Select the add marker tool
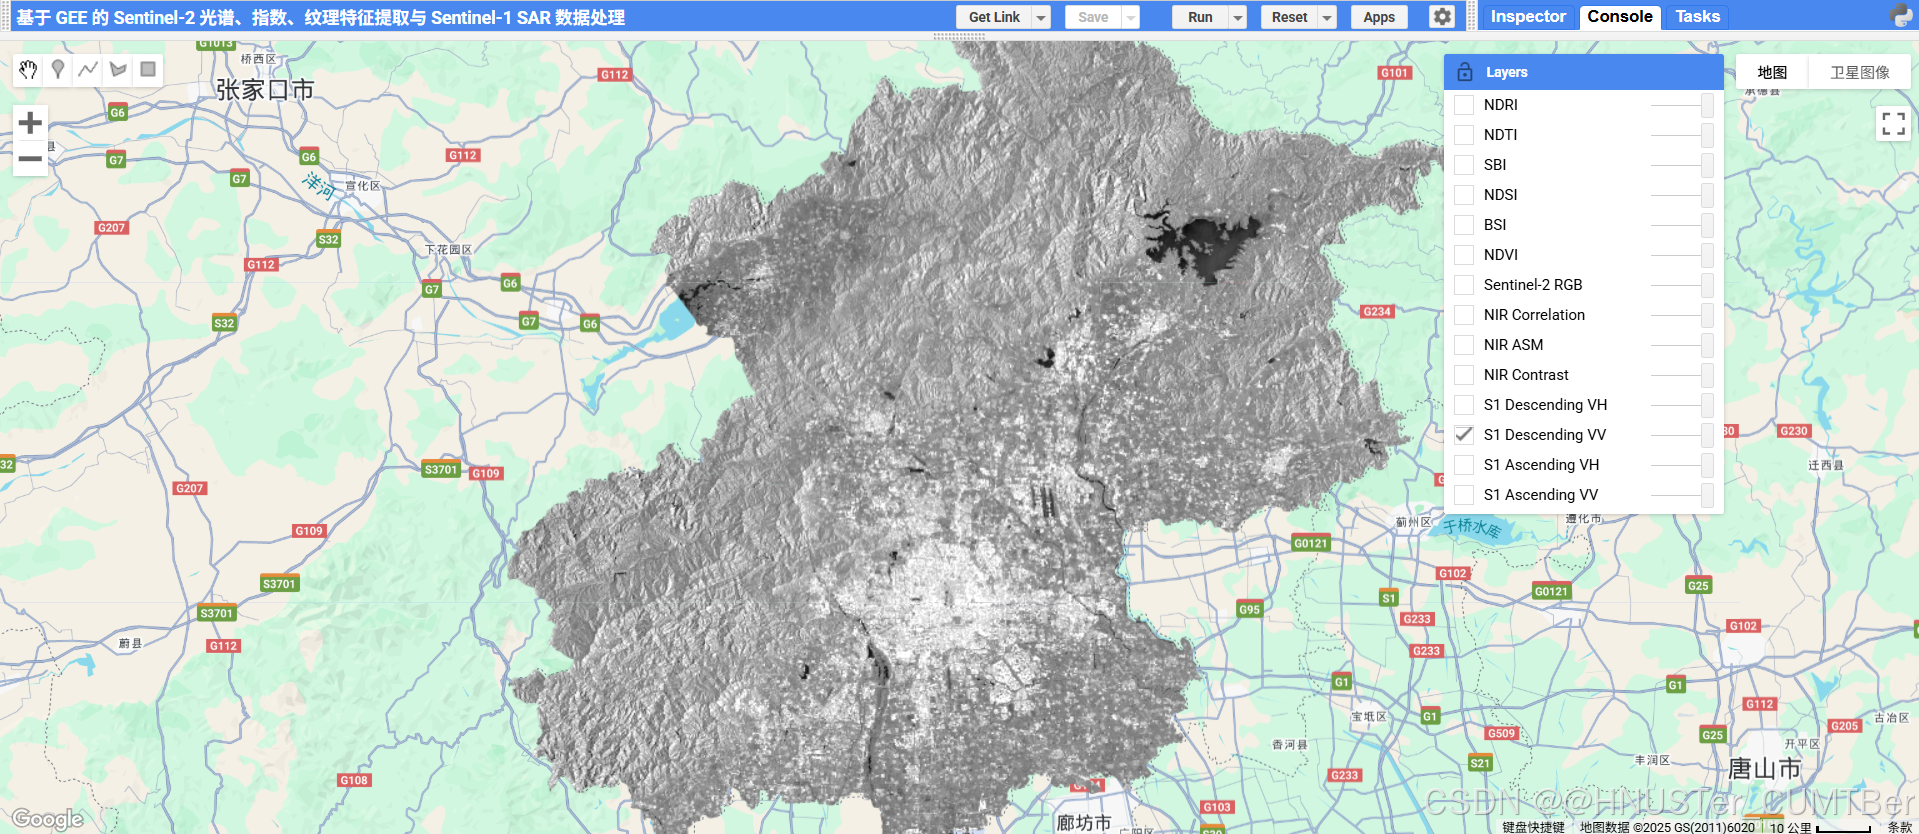 [58, 69]
